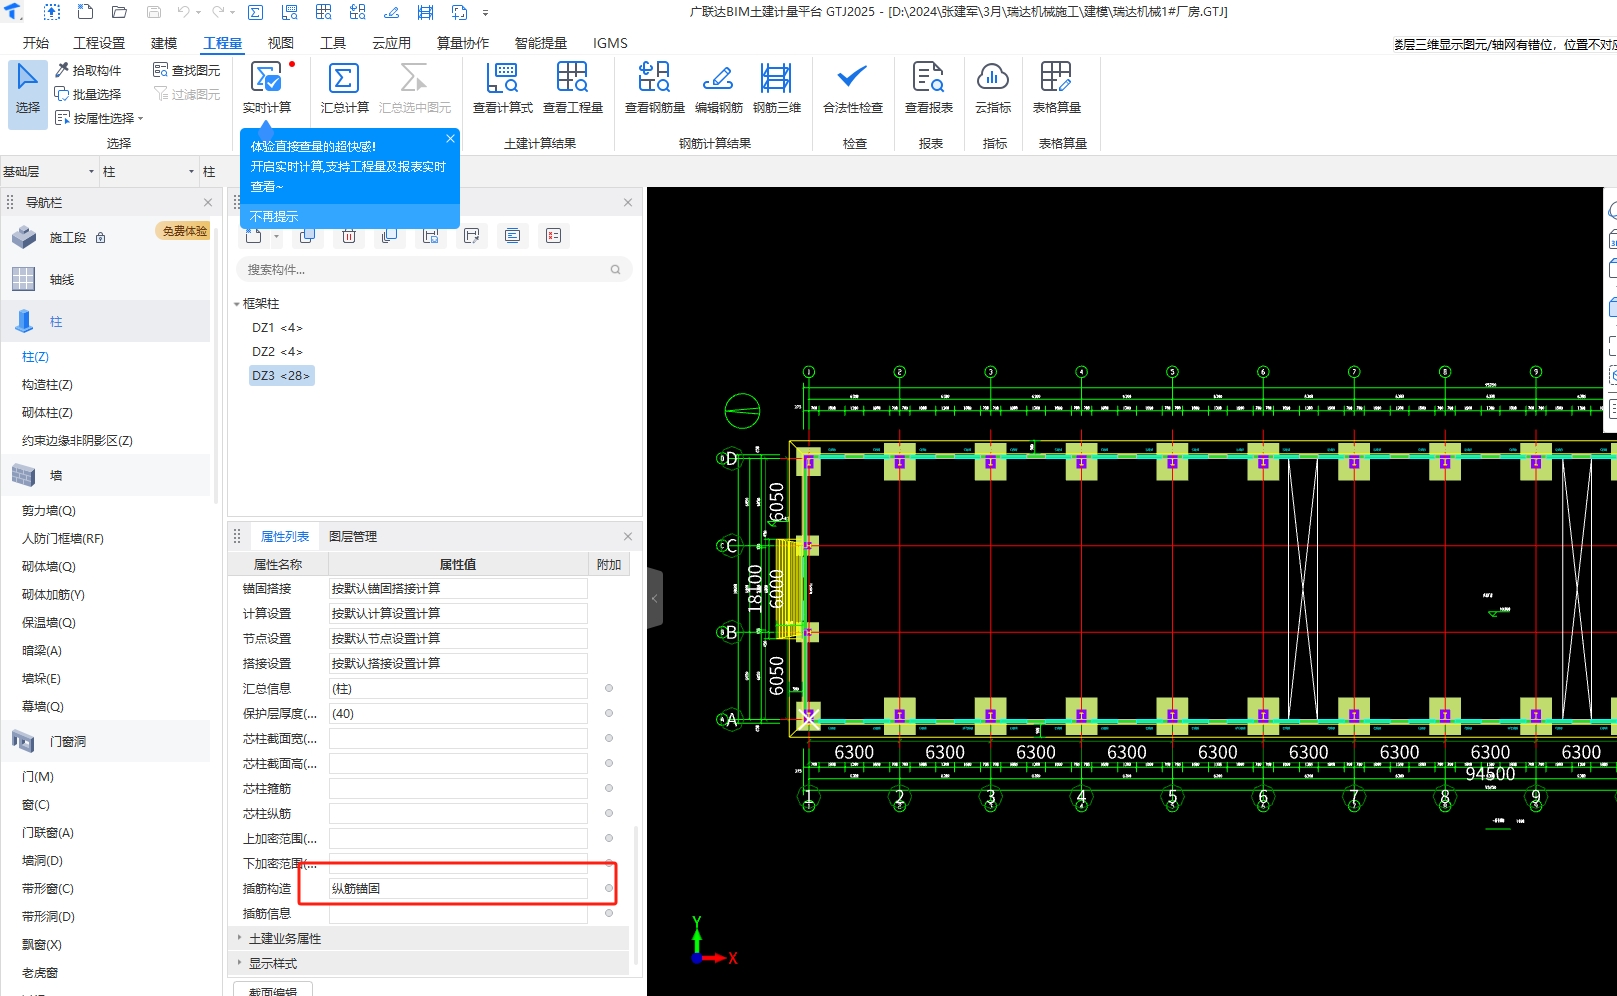This screenshot has width=1617, height=996.
Task: Collapse the 框架柱 tree node
Action: 237,304
